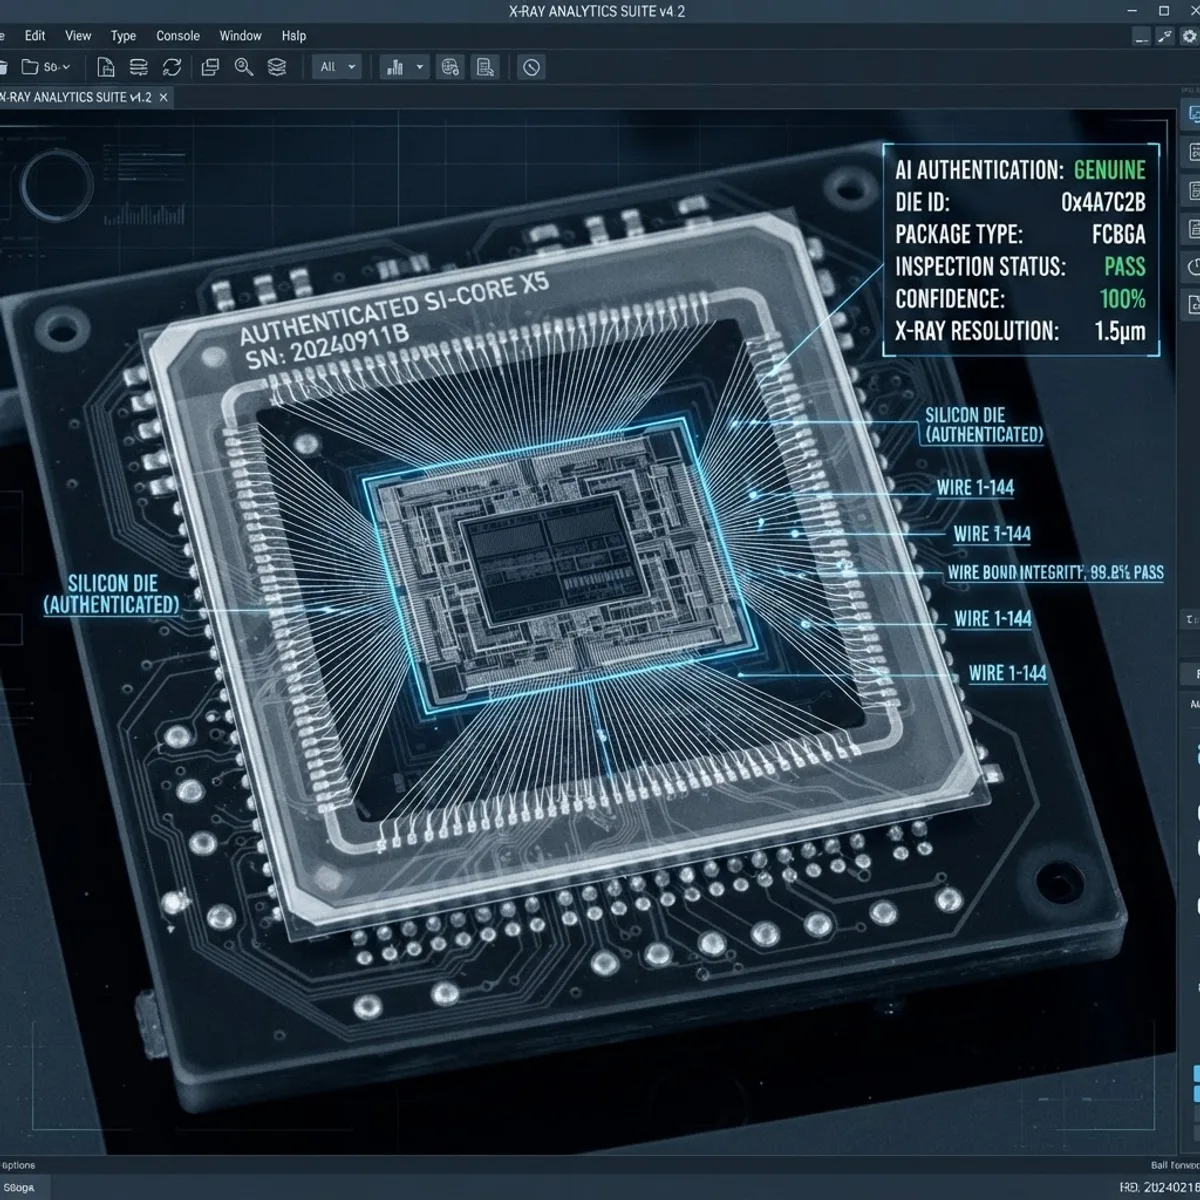Open the folder icon in the toolbar
1200x1200 pixels.
(30, 67)
